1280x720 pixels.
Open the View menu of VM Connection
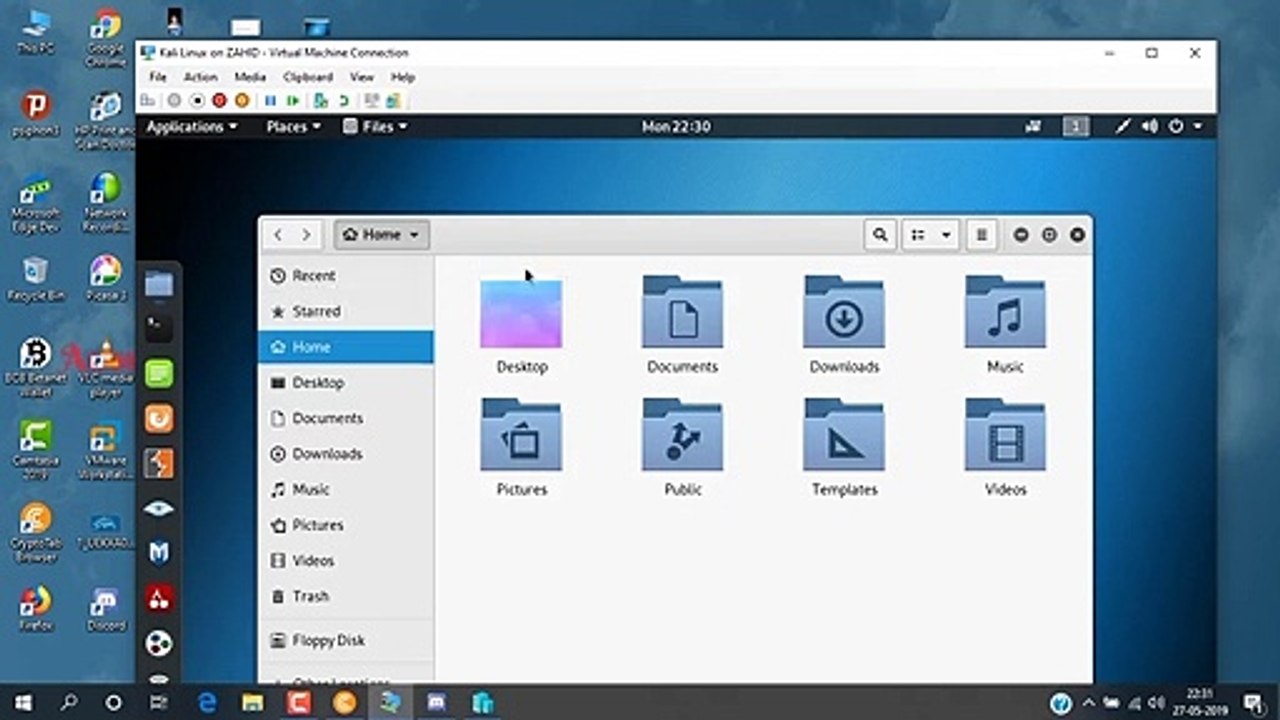[x=362, y=77]
